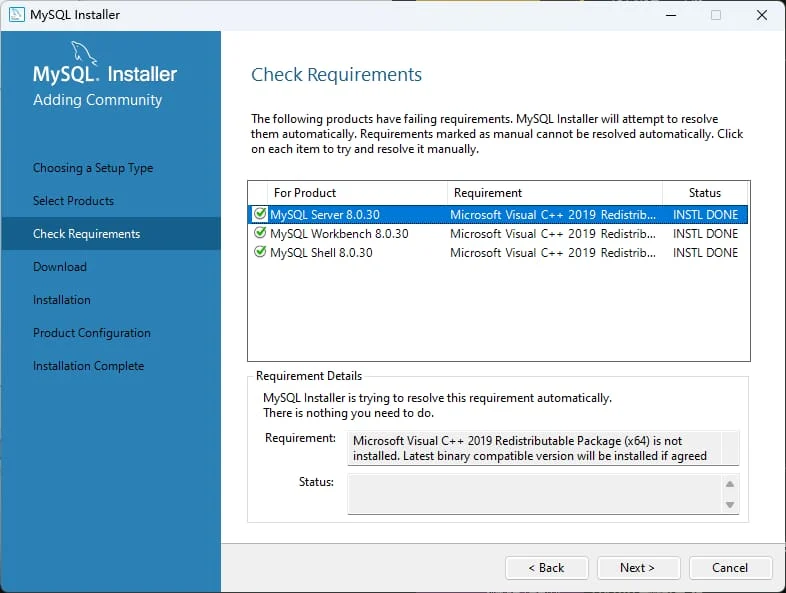Open the Select Products step
The height and width of the screenshot is (593, 786).
tap(74, 201)
